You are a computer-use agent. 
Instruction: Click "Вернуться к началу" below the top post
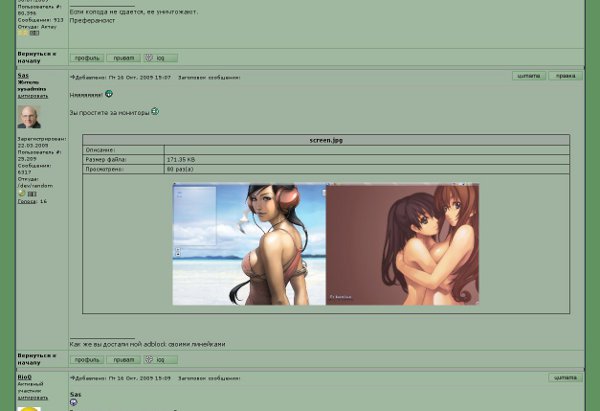point(37,57)
